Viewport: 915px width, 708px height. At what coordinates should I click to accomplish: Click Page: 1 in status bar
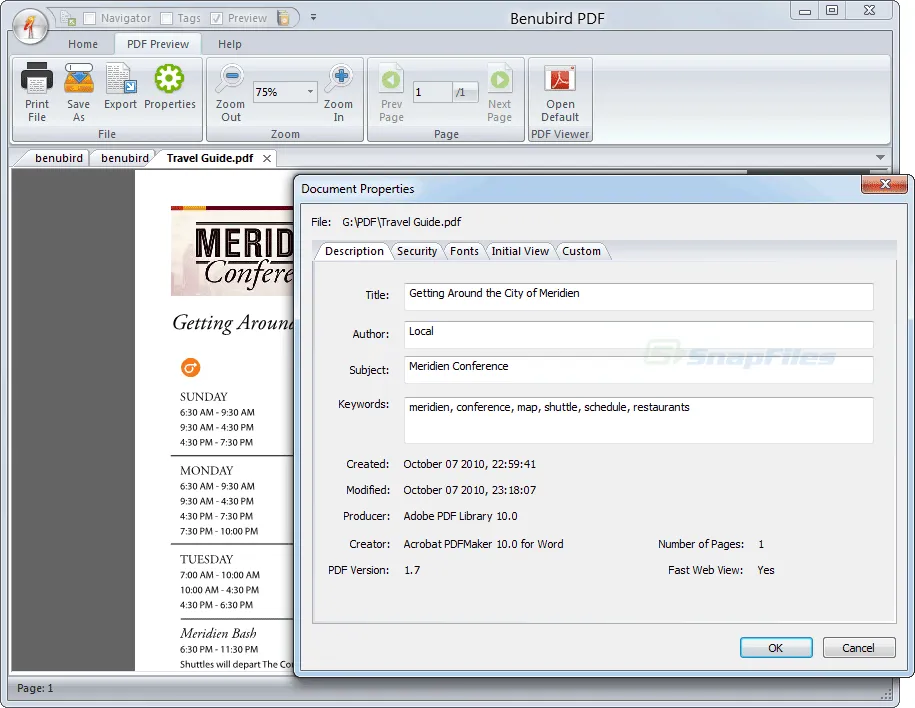click(35, 688)
